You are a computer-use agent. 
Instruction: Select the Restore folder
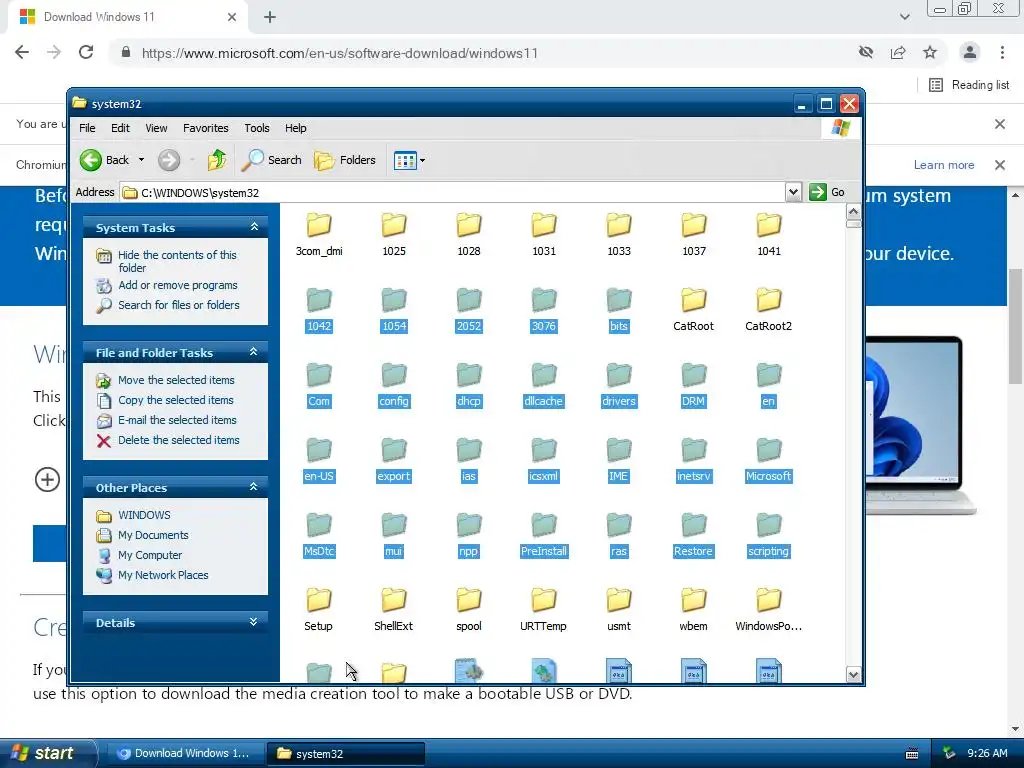[694, 534]
